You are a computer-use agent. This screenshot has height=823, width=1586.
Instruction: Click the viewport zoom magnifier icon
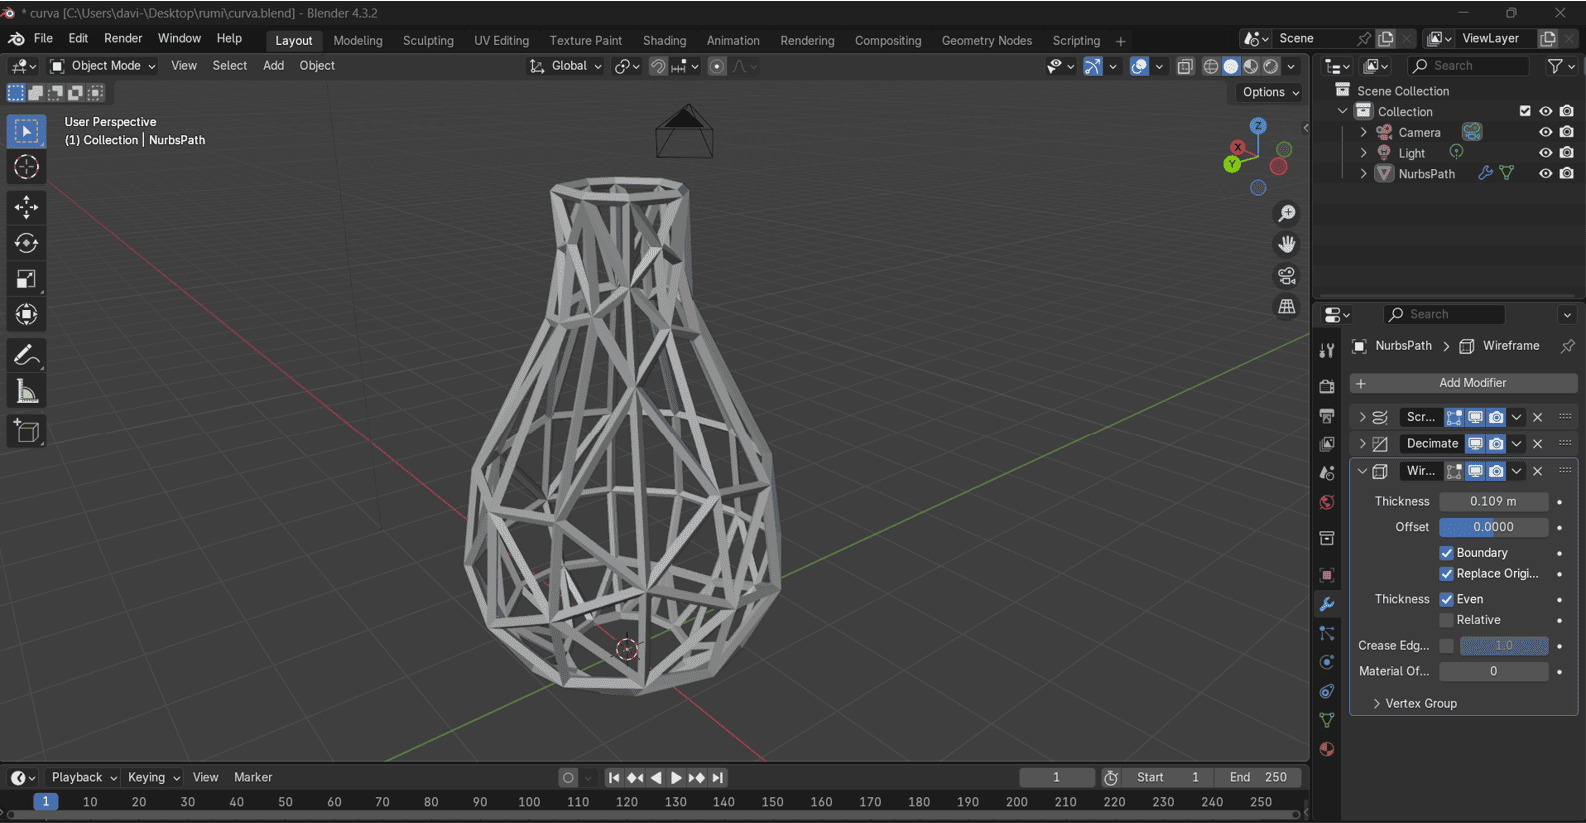(1287, 213)
